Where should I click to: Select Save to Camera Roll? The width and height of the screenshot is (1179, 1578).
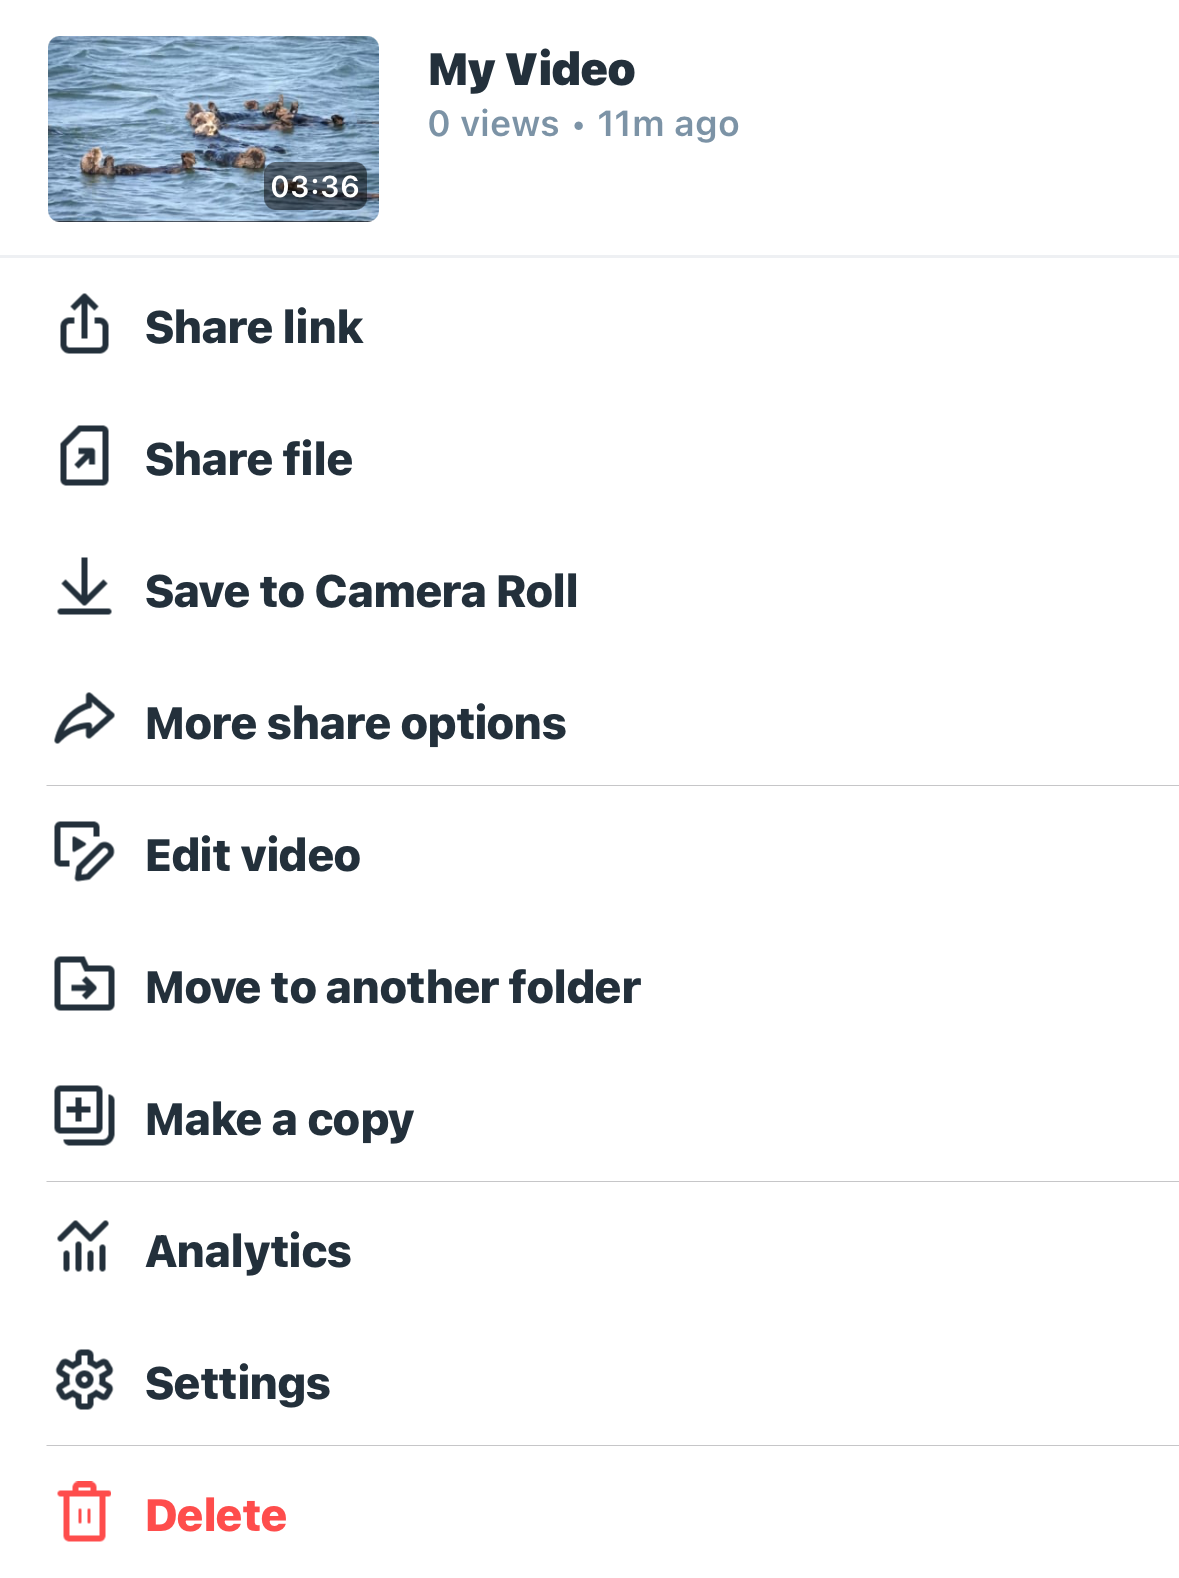[361, 591]
